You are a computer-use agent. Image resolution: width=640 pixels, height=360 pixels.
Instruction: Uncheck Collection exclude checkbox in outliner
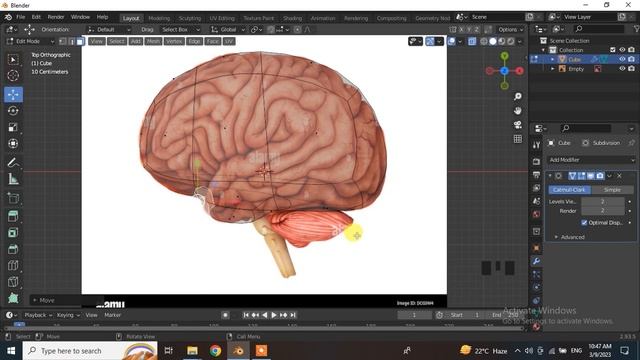point(613,50)
